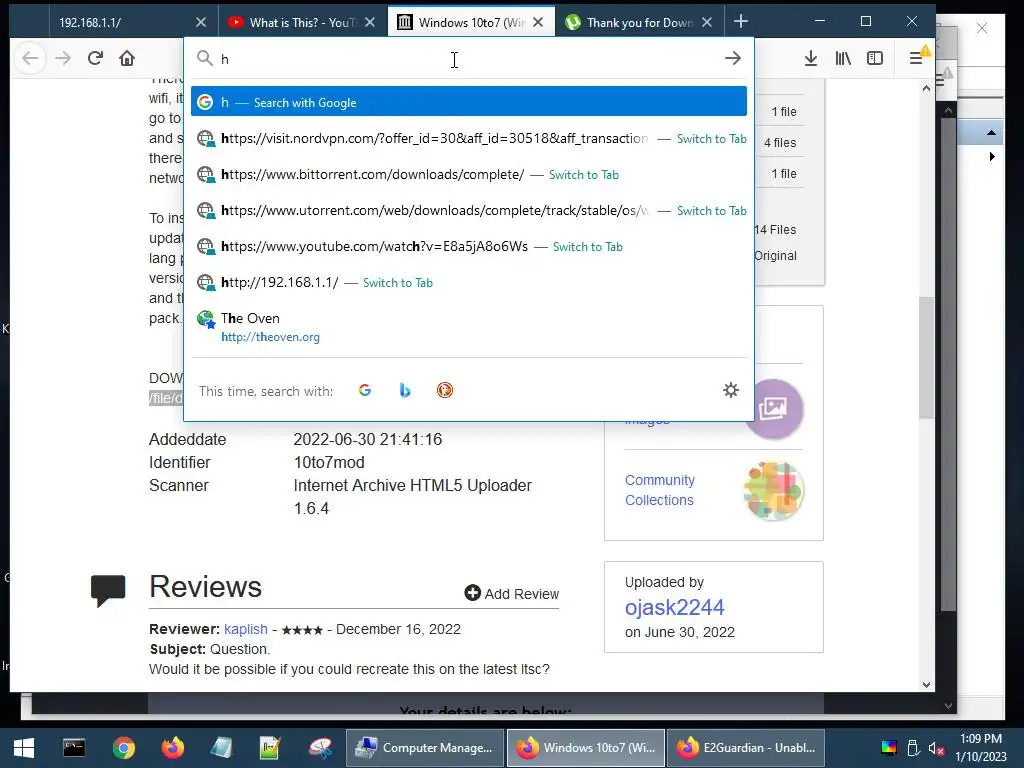Viewport: 1024px width, 768px height.
Task: Open uploader ojask2244 profile link
Action: tap(674, 607)
